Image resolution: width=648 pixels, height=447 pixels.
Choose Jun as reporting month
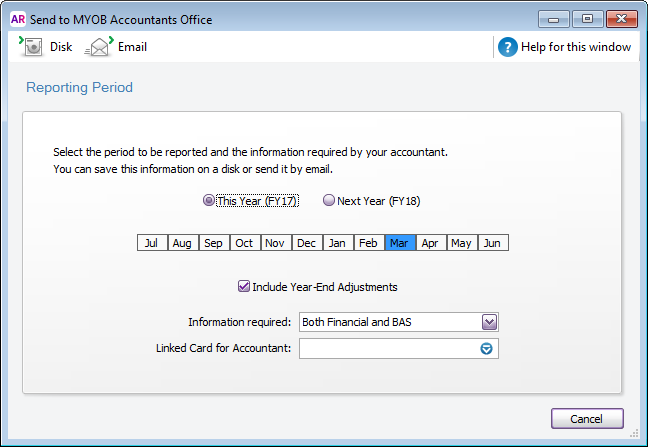tap(492, 243)
